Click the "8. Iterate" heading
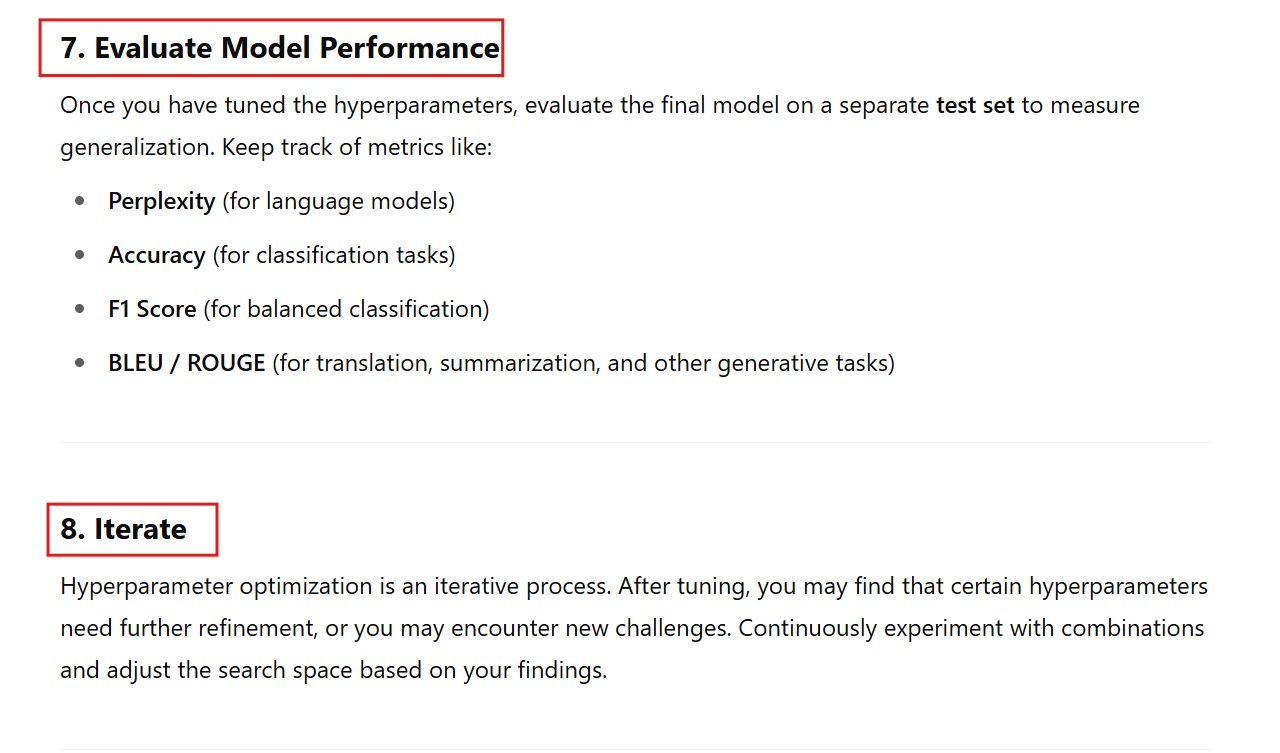This screenshot has width=1280, height=753. (x=123, y=529)
